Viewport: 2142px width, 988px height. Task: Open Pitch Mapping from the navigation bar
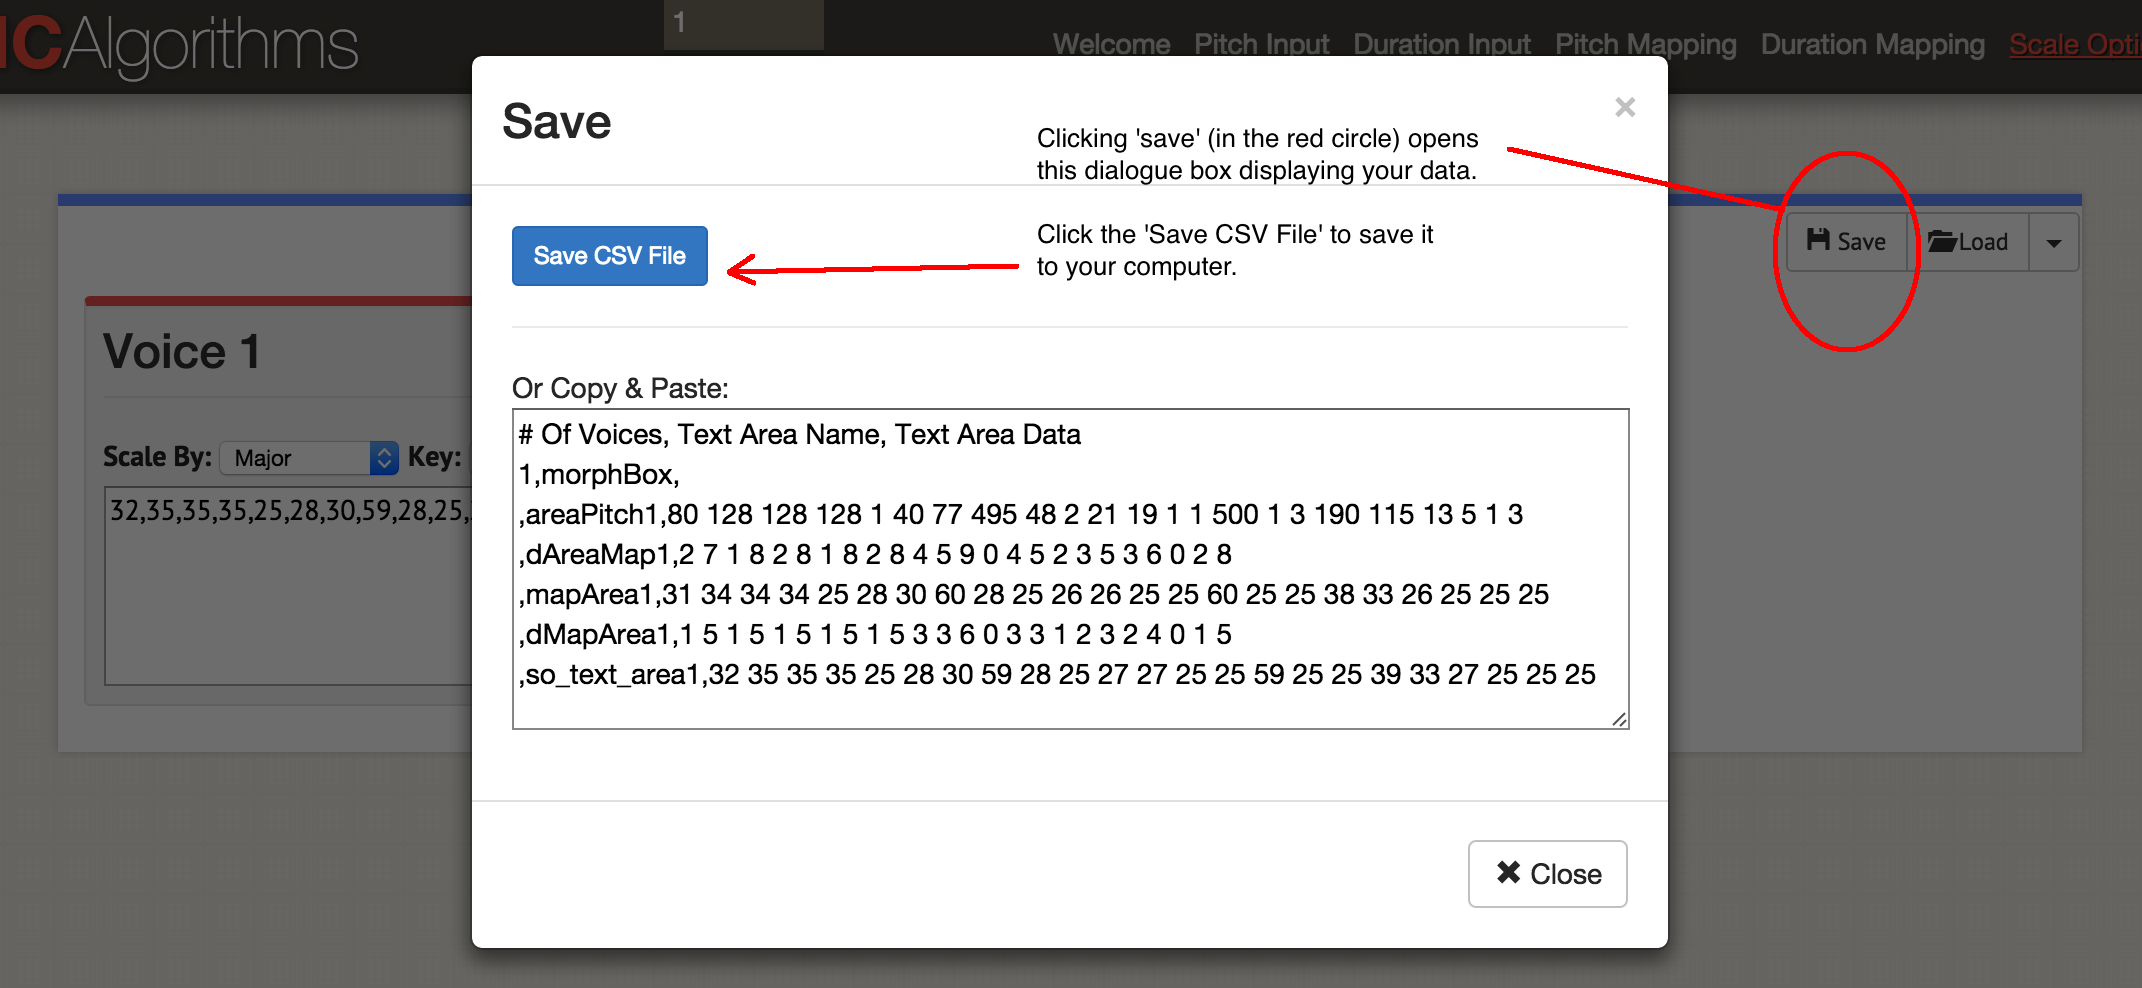(x=1645, y=43)
